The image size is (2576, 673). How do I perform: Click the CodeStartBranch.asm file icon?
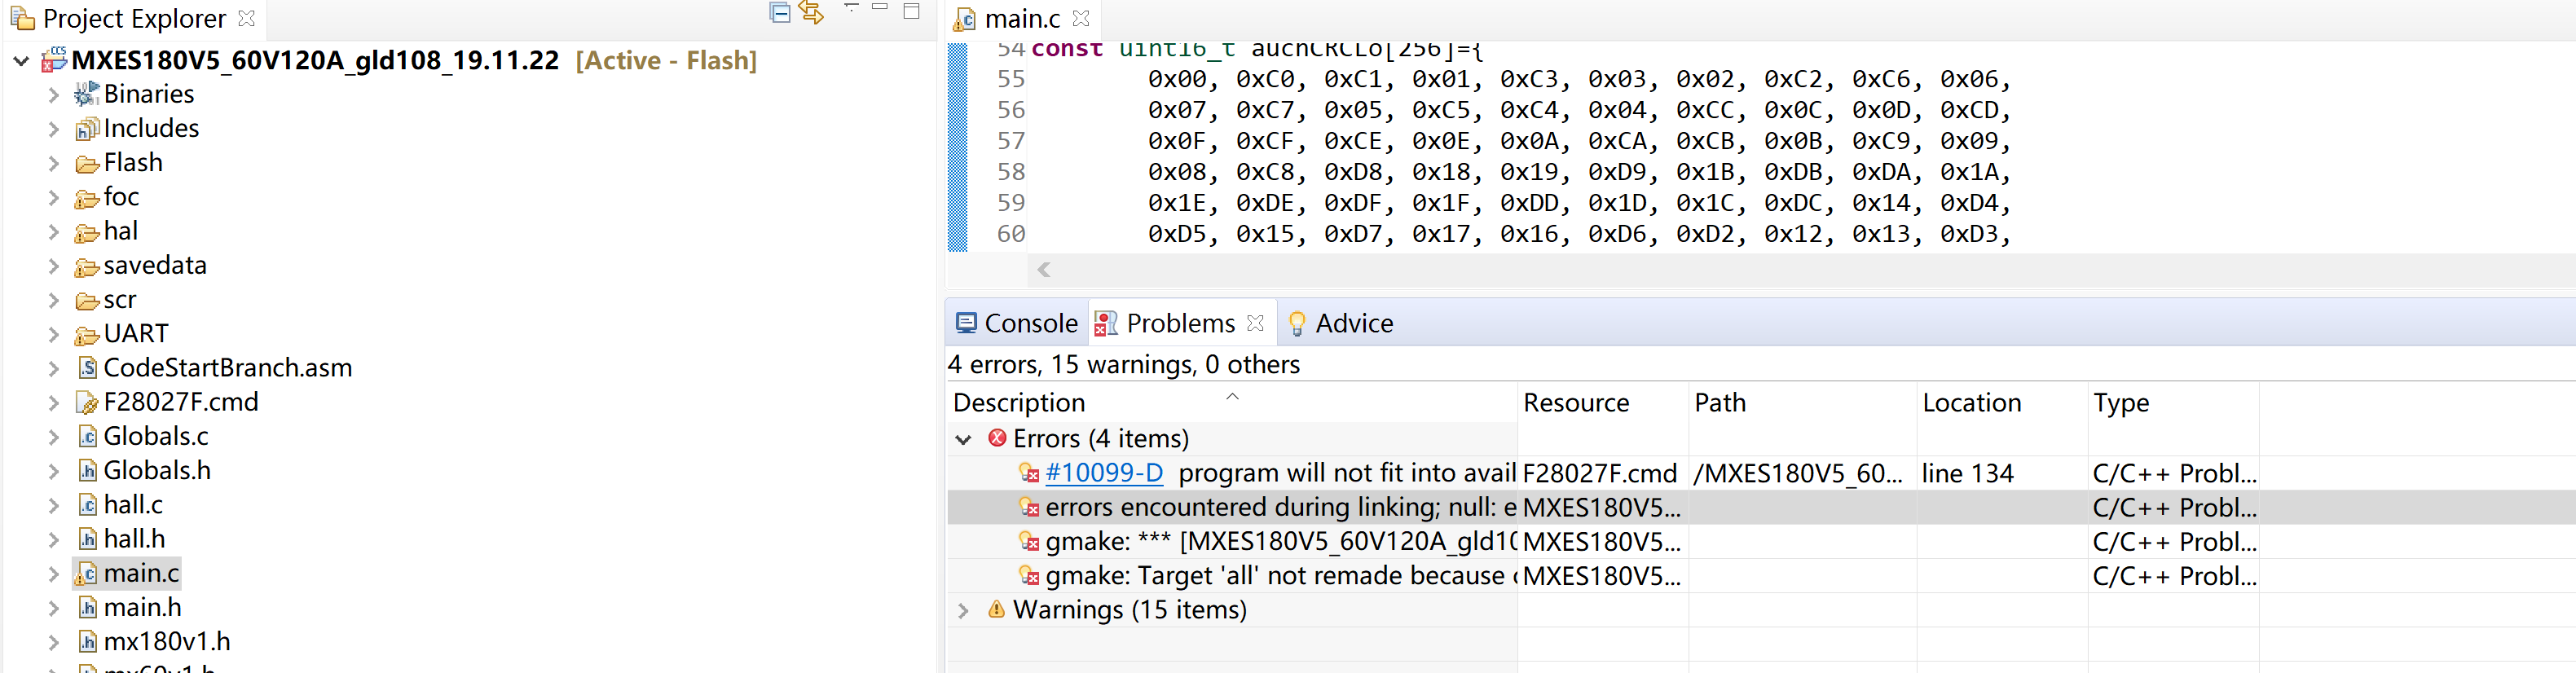click(x=87, y=368)
